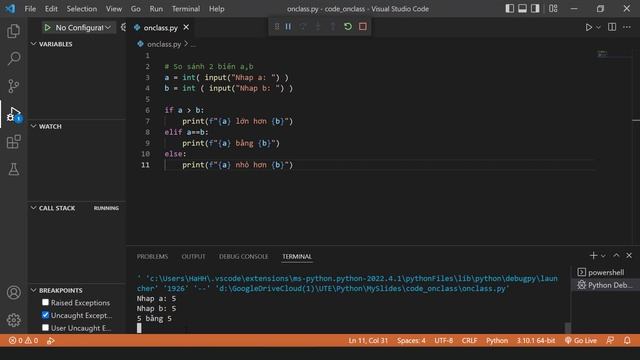Select the TERMINAL panel tab
The height and width of the screenshot is (360, 640).
pyautogui.click(x=297, y=256)
